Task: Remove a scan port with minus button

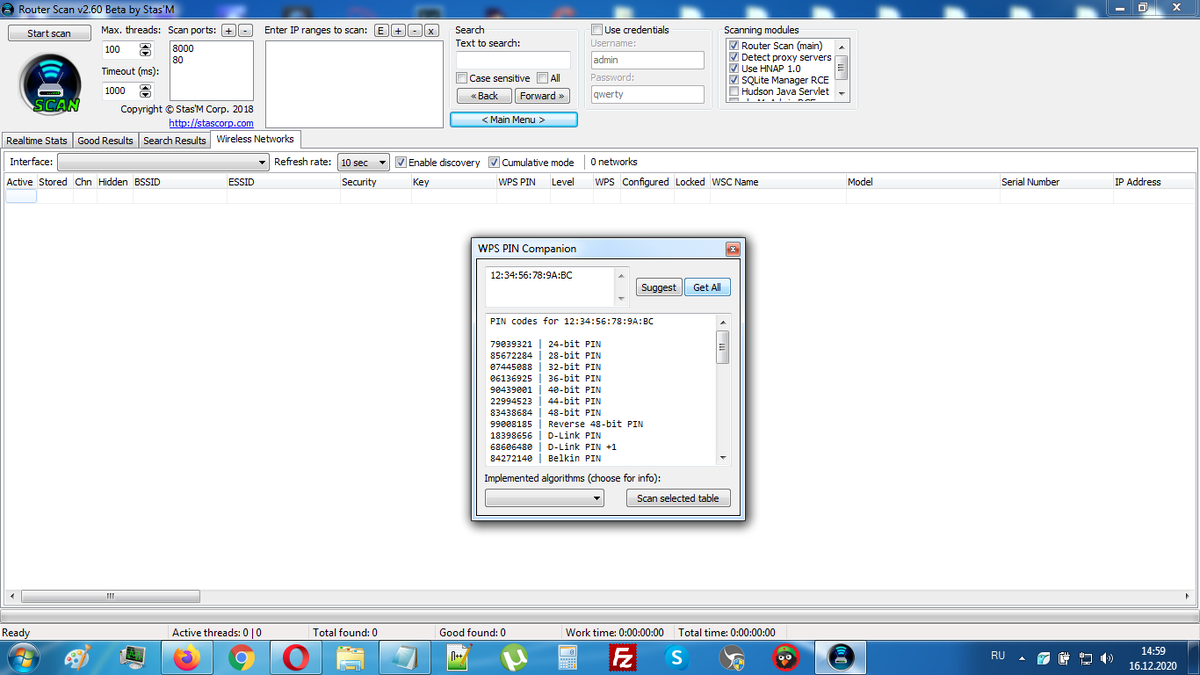Action: pos(246,30)
